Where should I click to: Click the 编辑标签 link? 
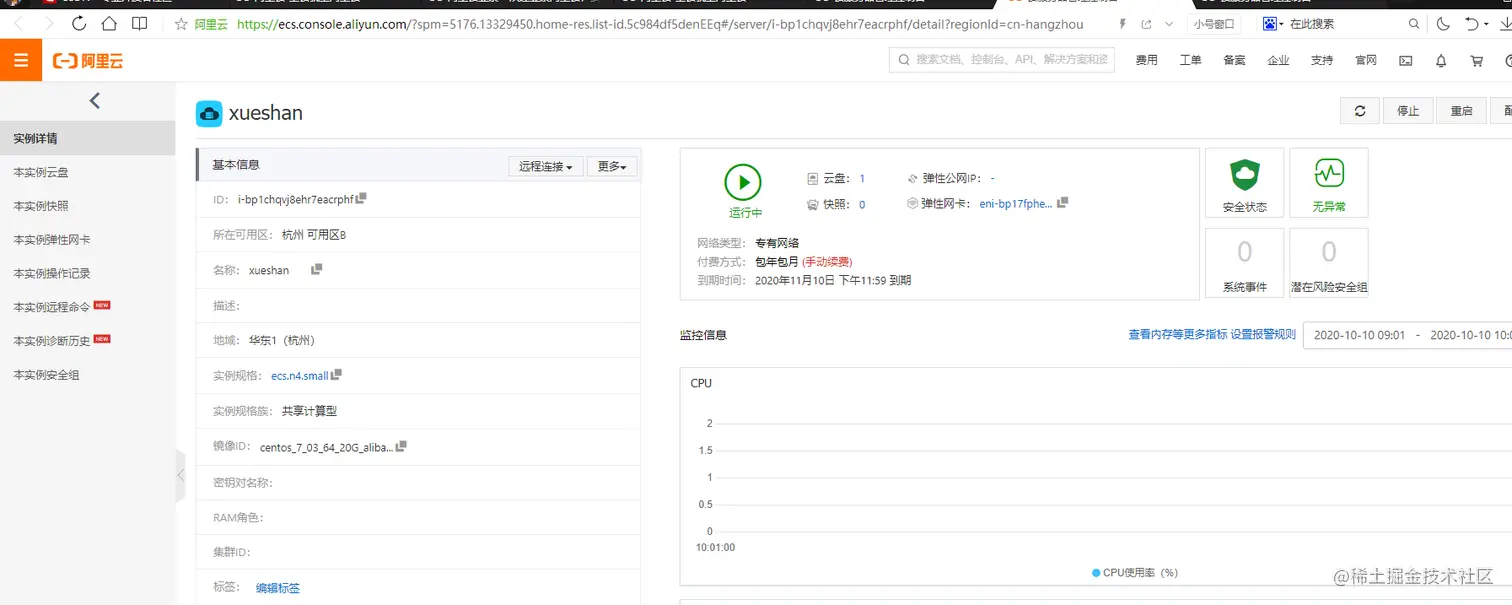click(x=278, y=588)
